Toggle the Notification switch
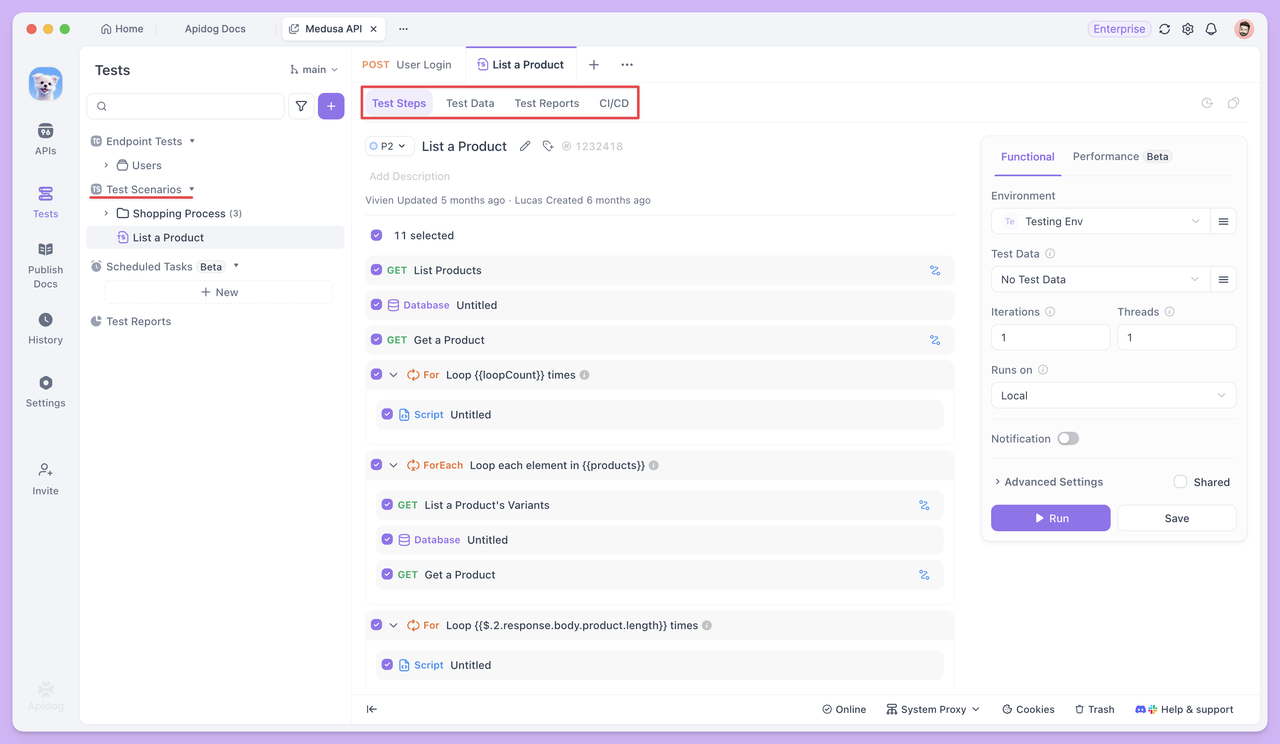Screen dimensions: 1280x744 tap(1068, 439)
